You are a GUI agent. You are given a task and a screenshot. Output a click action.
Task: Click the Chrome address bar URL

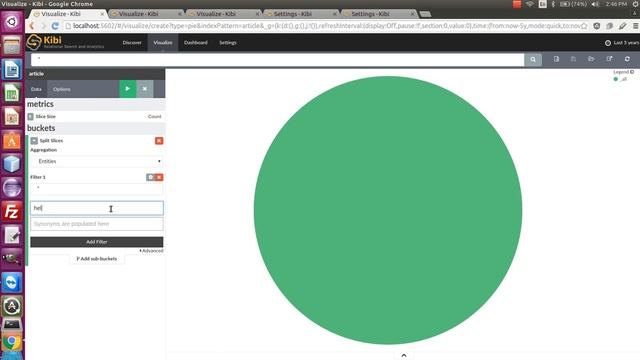pyautogui.click(x=326, y=26)
